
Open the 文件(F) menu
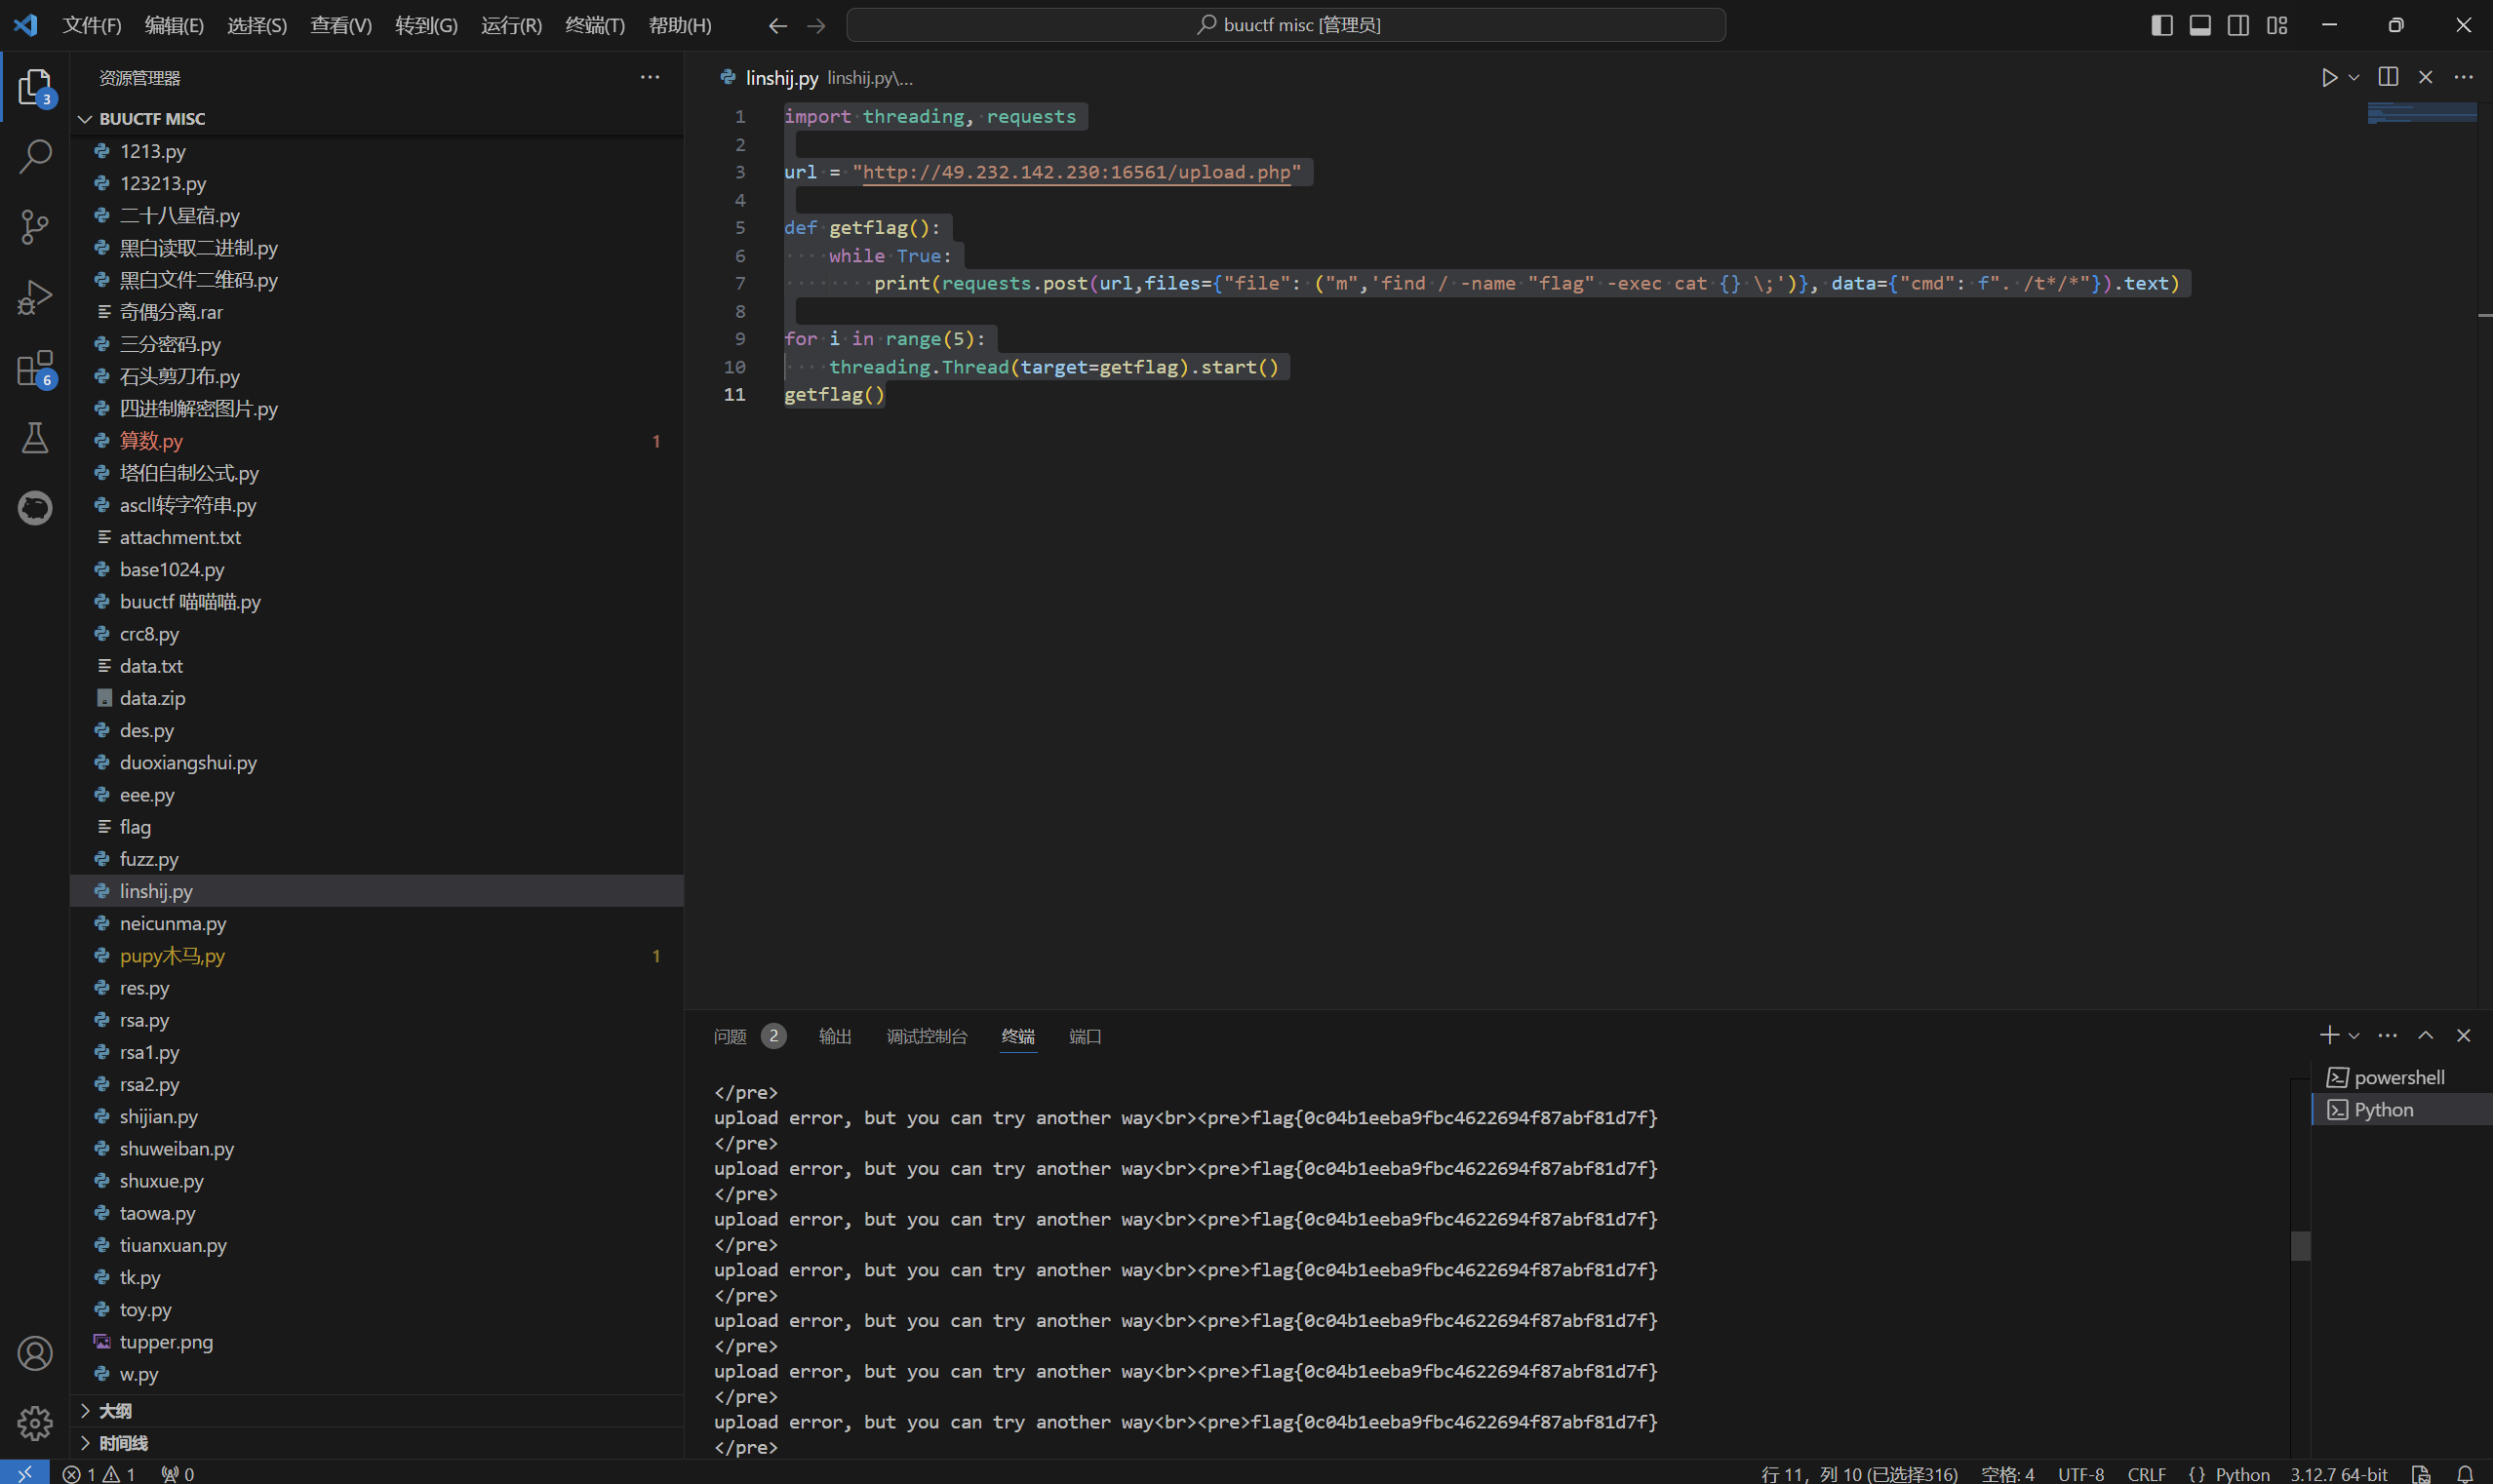pyautogui.click(x=92, y=25)
